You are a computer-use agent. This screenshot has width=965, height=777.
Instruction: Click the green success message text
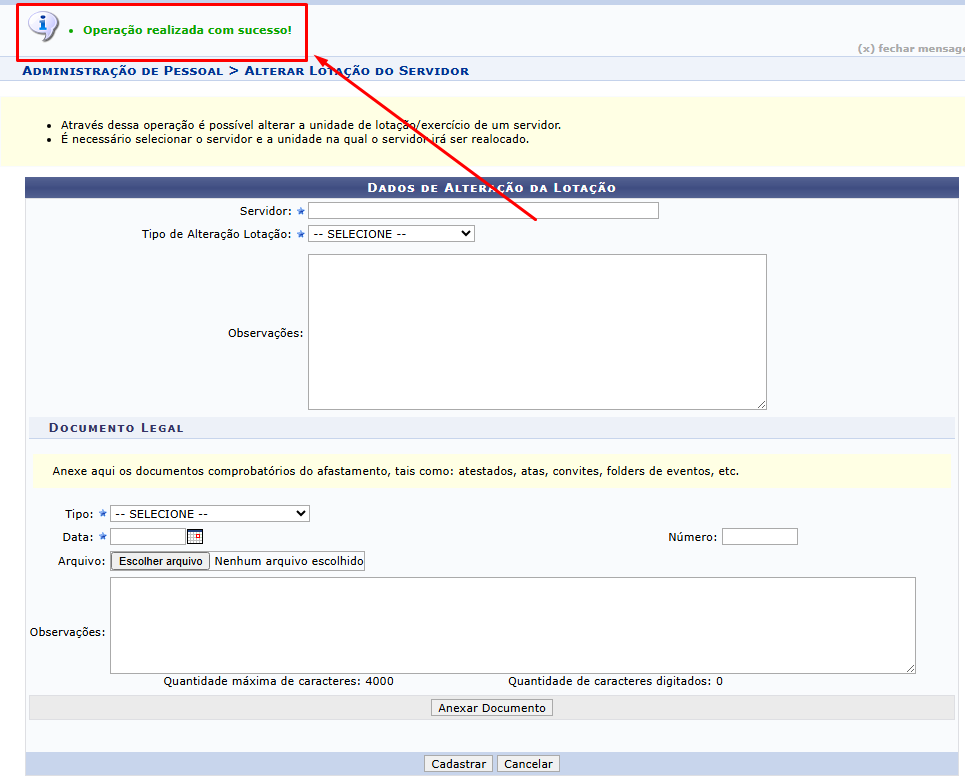coord(187,30)
